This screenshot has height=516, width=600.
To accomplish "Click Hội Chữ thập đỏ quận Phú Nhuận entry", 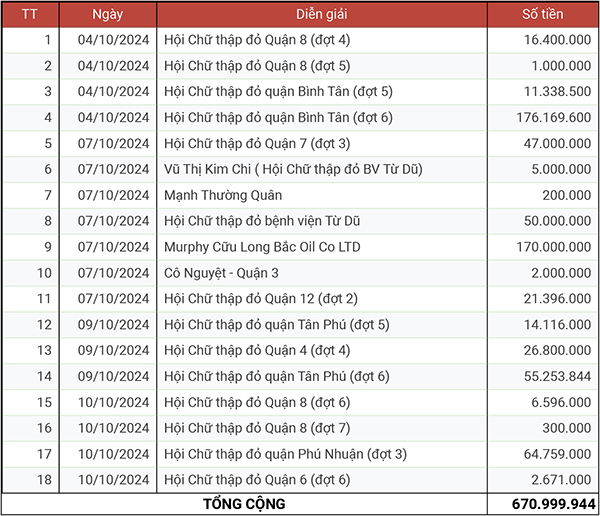I will 285,454.
